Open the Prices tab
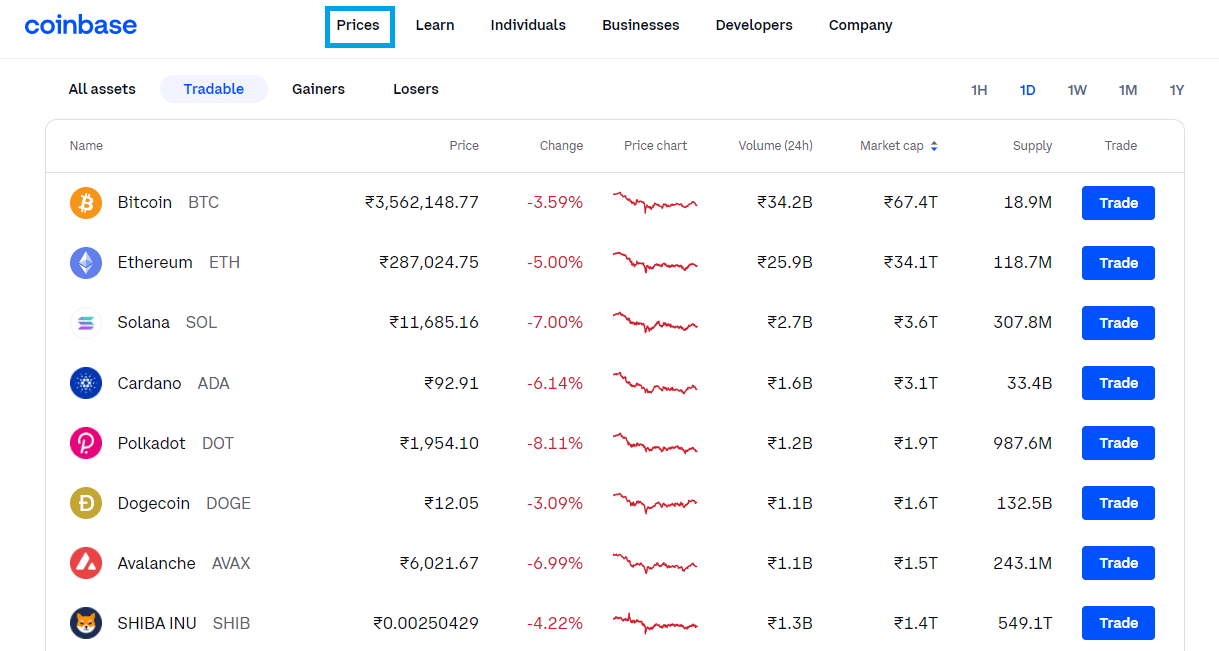Image resolution: width=1219 pixels, height=651 pixels. tap(358, 25)
